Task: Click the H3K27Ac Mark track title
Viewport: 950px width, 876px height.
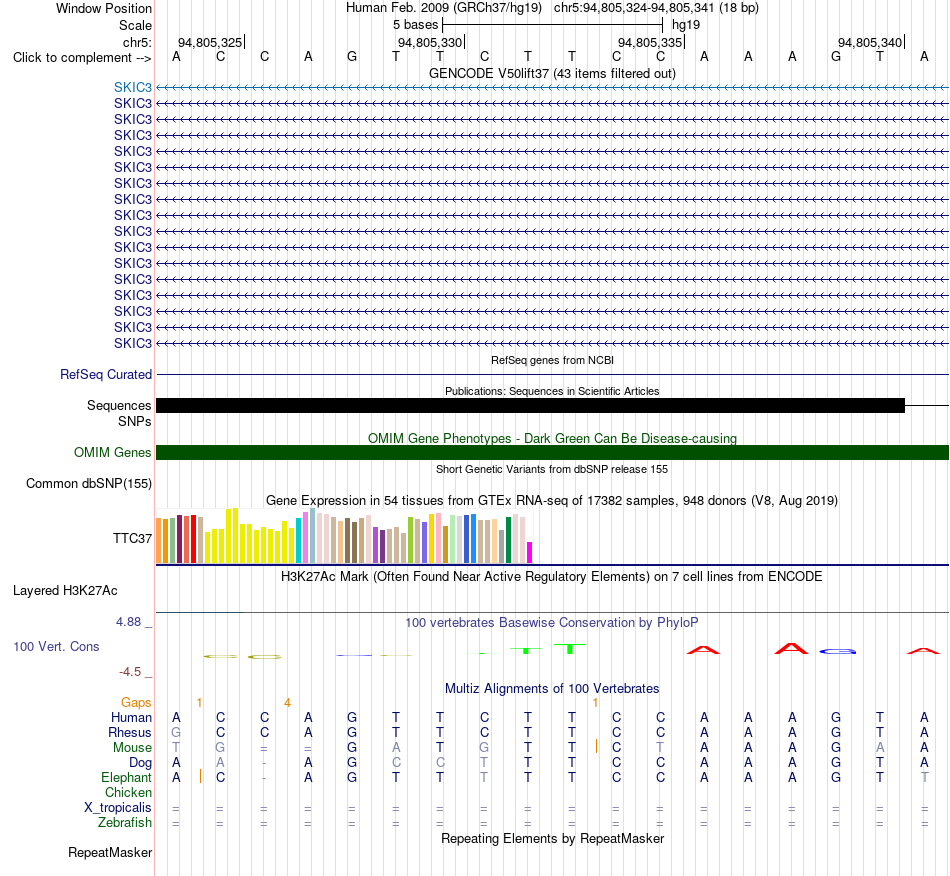Action: pos(552,576)
